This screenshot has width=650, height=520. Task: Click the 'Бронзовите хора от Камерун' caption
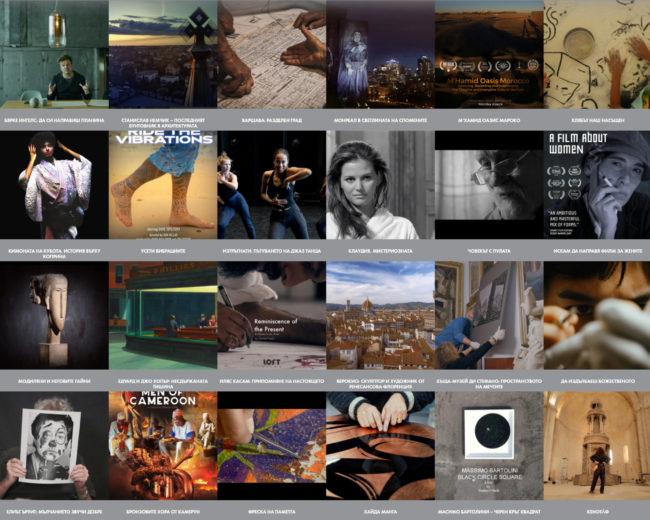(x=162, y=511)
